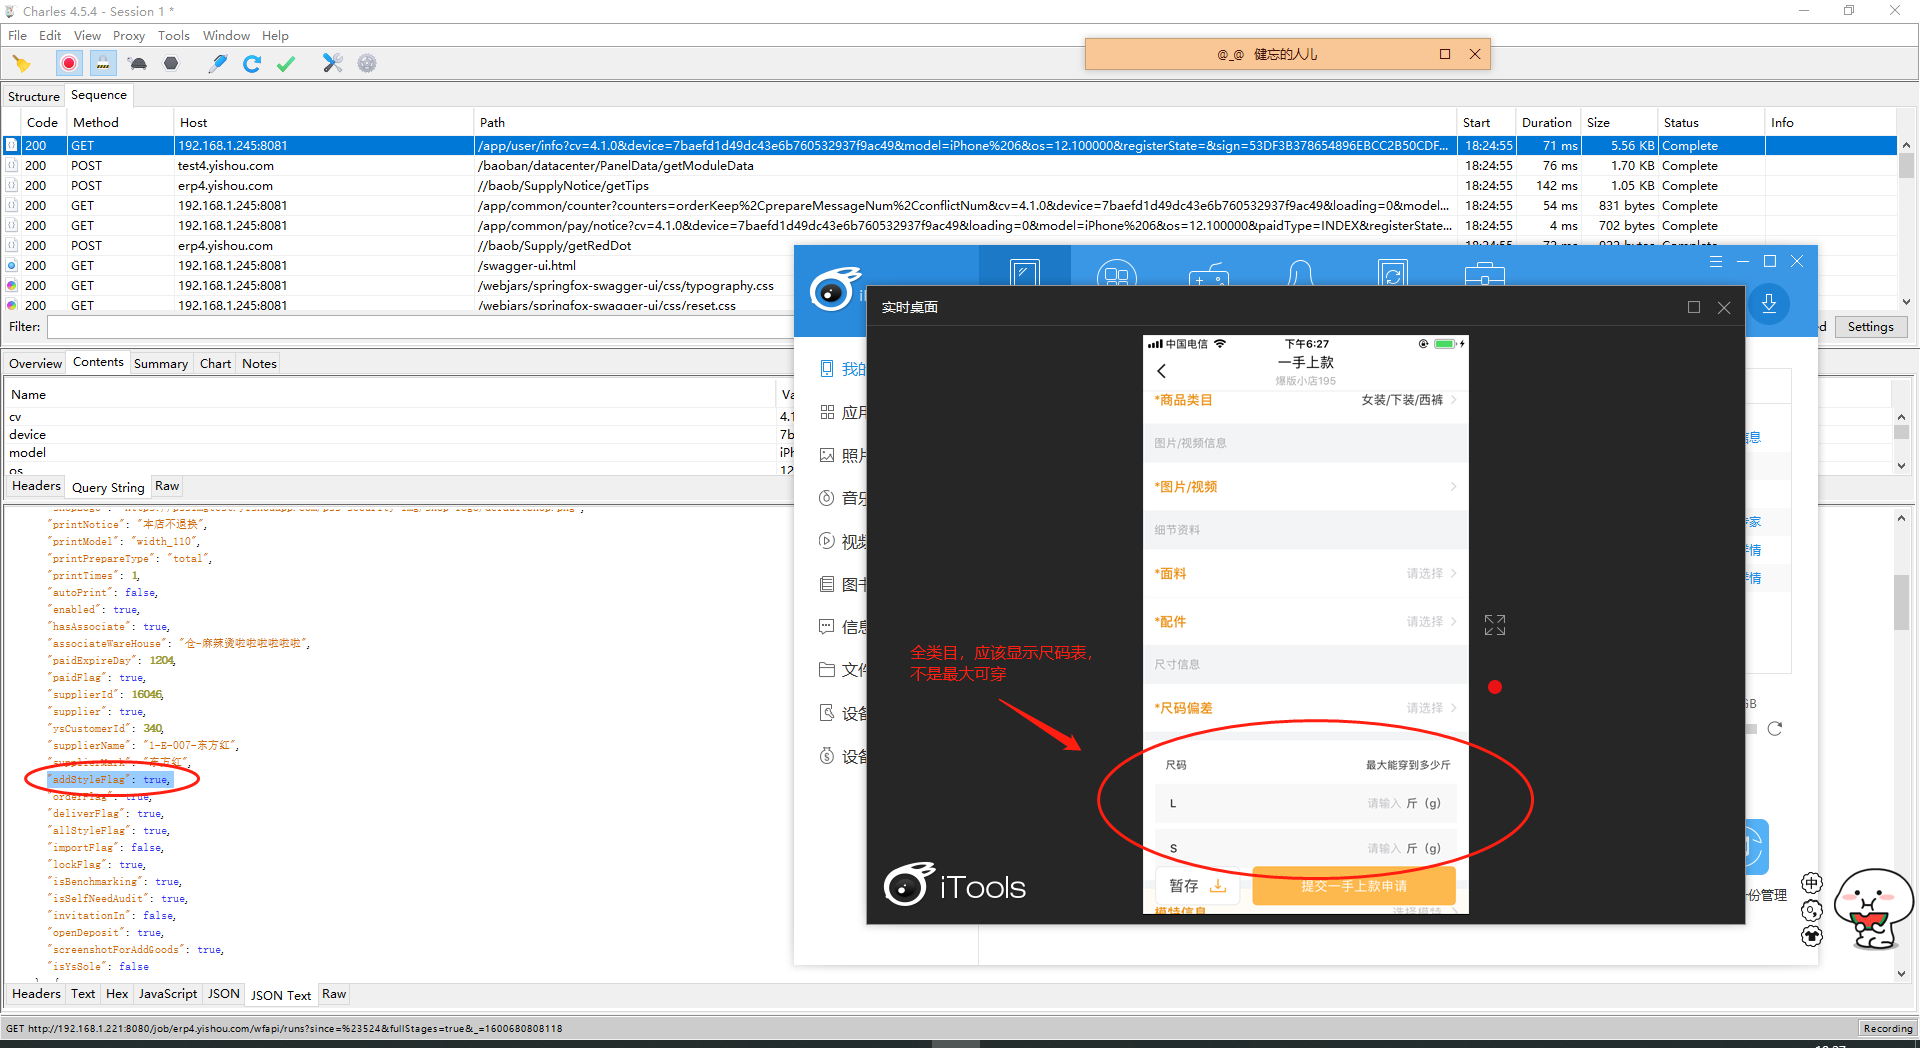The width and height of the screenshot is (1920, 1048).
Task: Click the fullscreen expand icon beside phone screen
Action: click(1495, 625)
